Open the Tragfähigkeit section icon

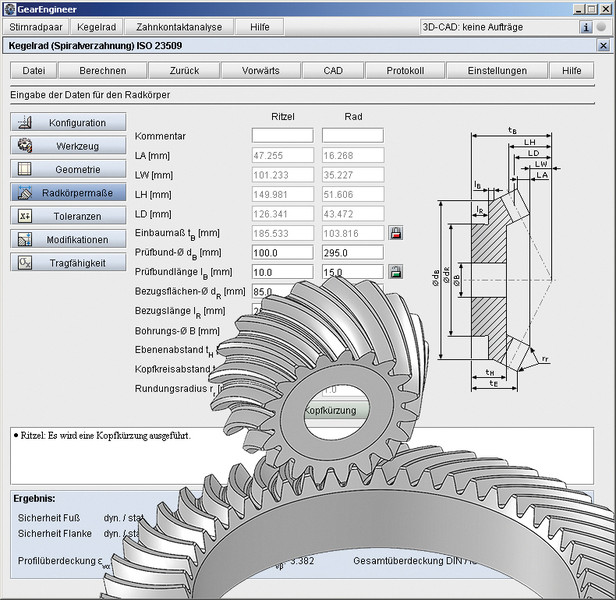coord(23,262)
